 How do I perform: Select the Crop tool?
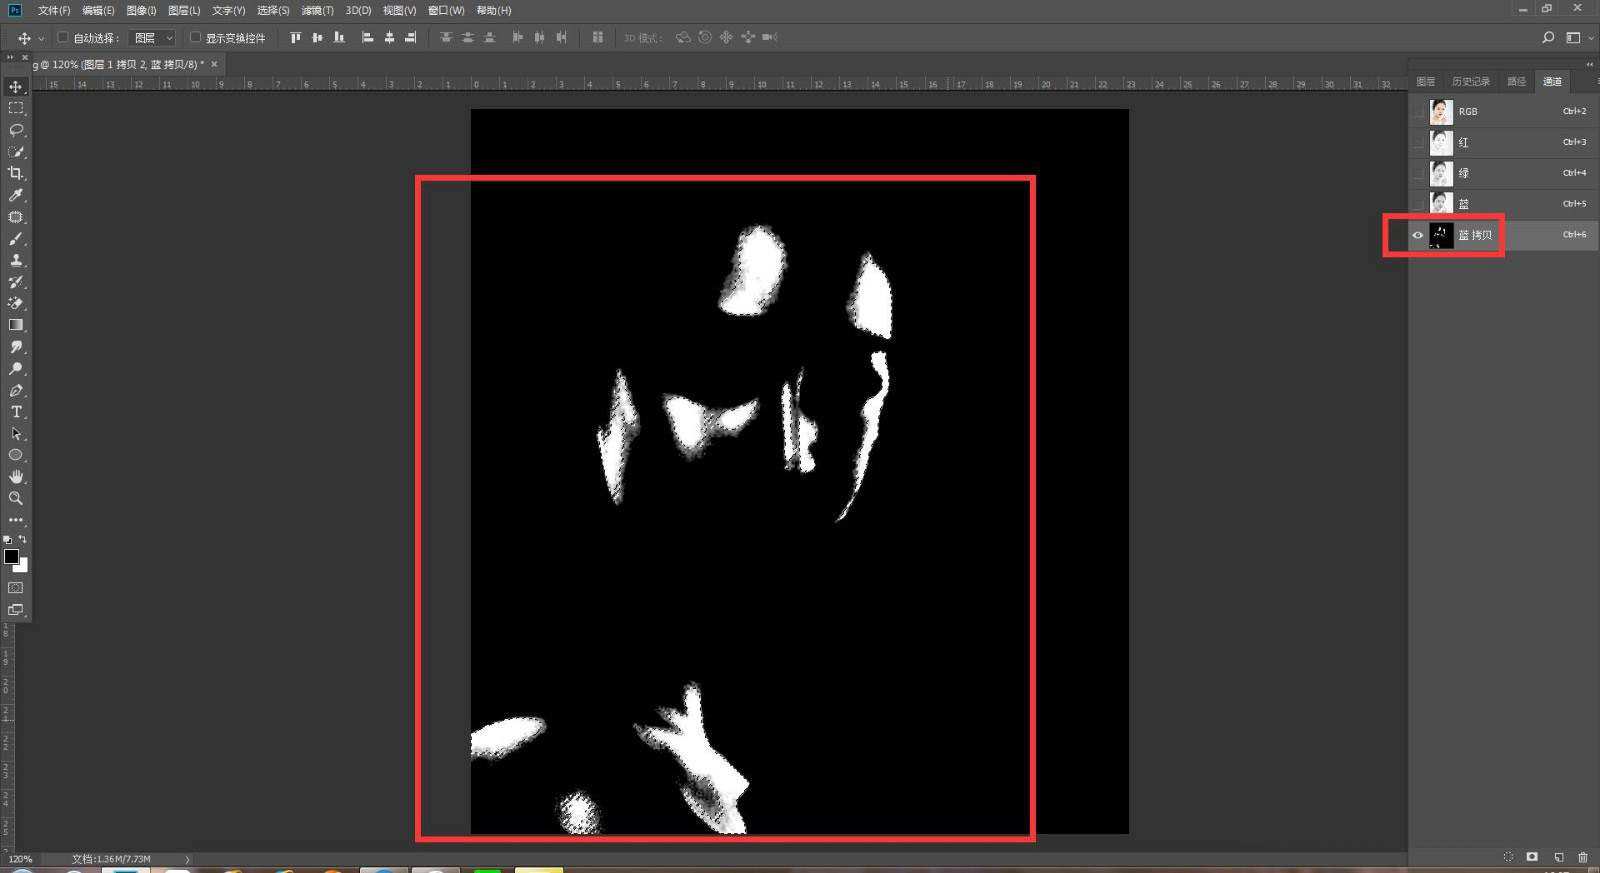pyautogui.click(x=16, y=173)
